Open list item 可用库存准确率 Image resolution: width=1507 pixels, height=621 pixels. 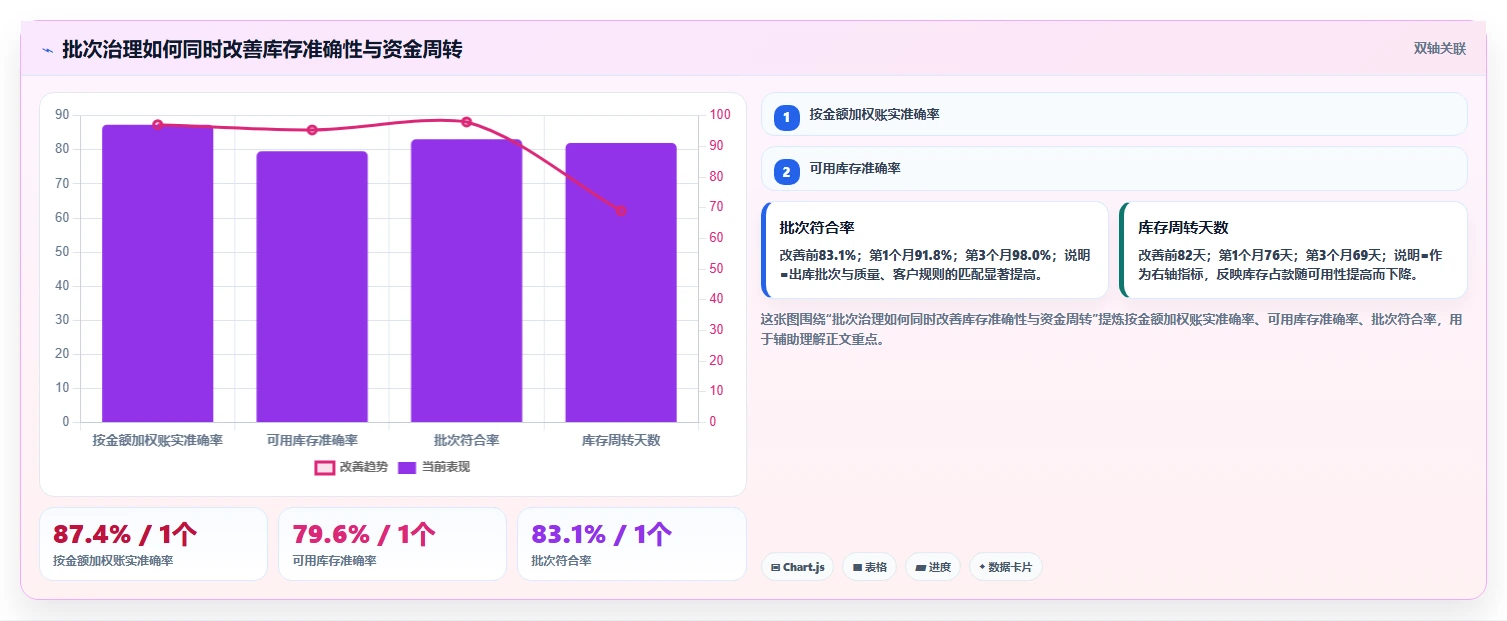(1114, 168)
